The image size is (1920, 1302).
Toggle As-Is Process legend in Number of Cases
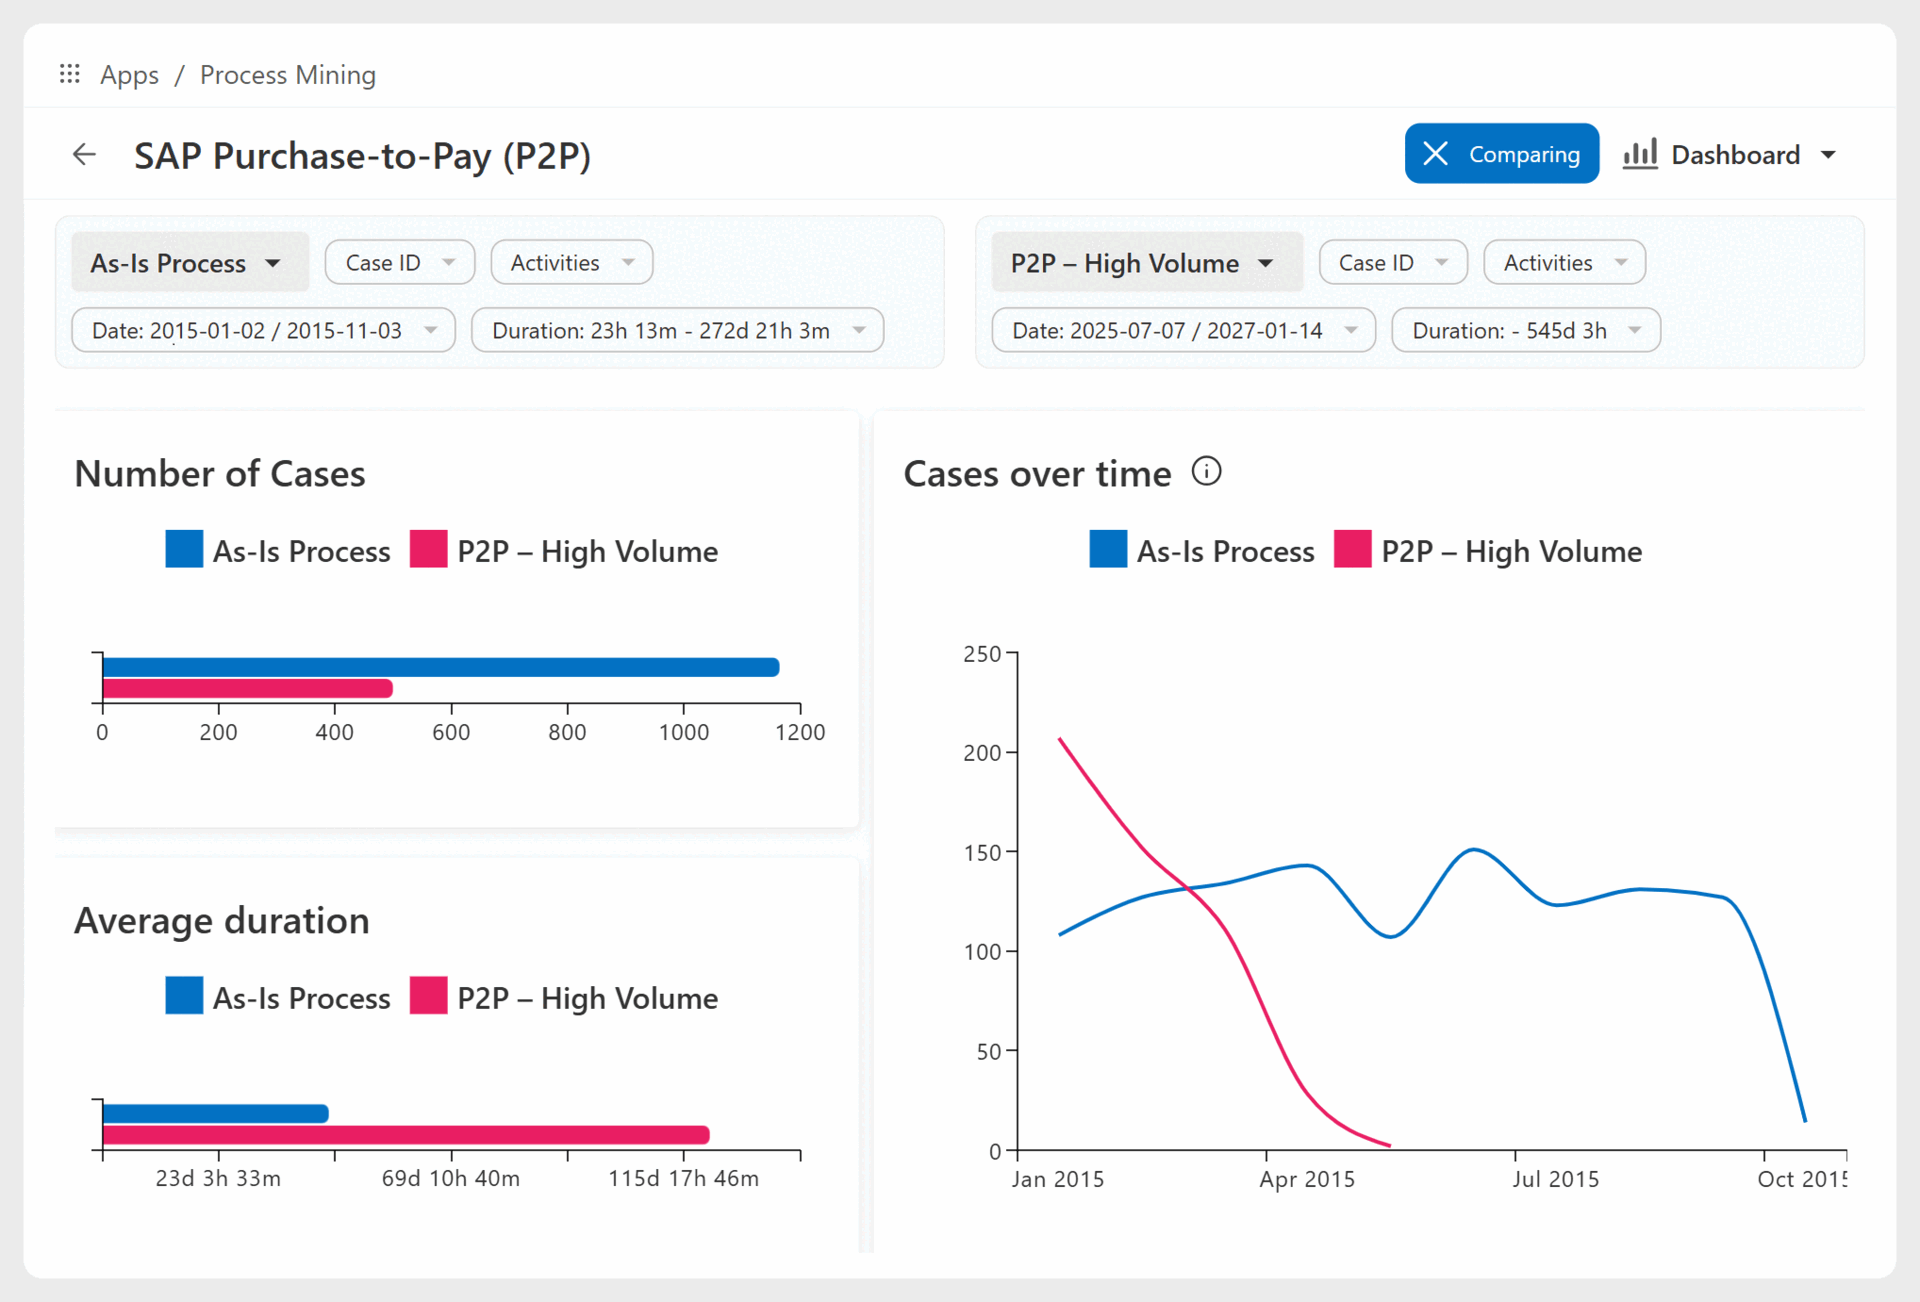(x=278, y=551)
